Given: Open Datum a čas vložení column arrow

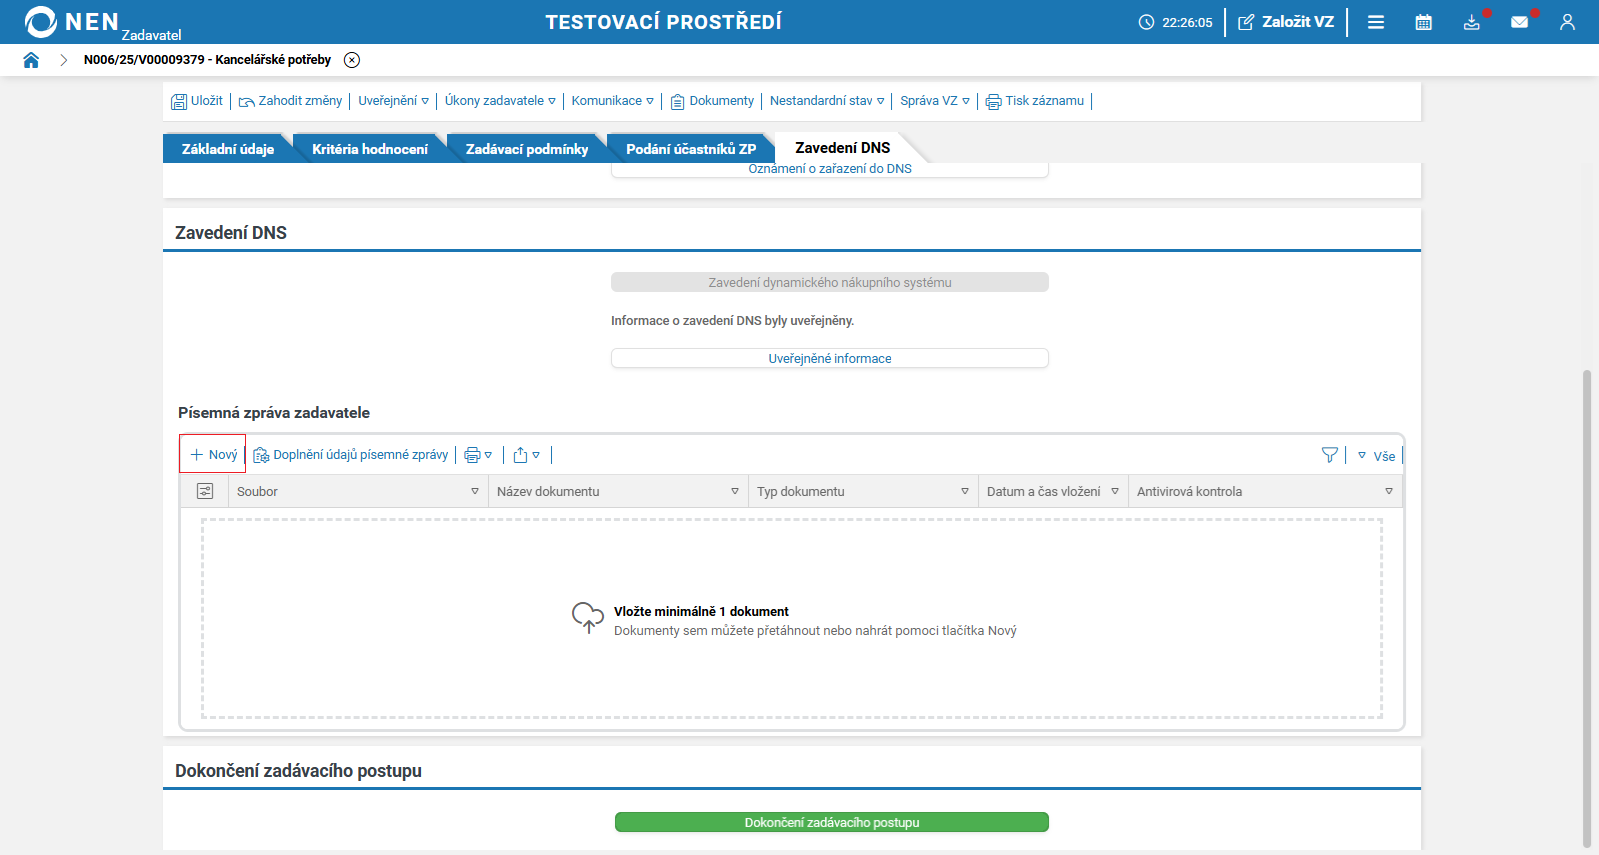Looking at the screenshot, I should [x=1115, y=491].
